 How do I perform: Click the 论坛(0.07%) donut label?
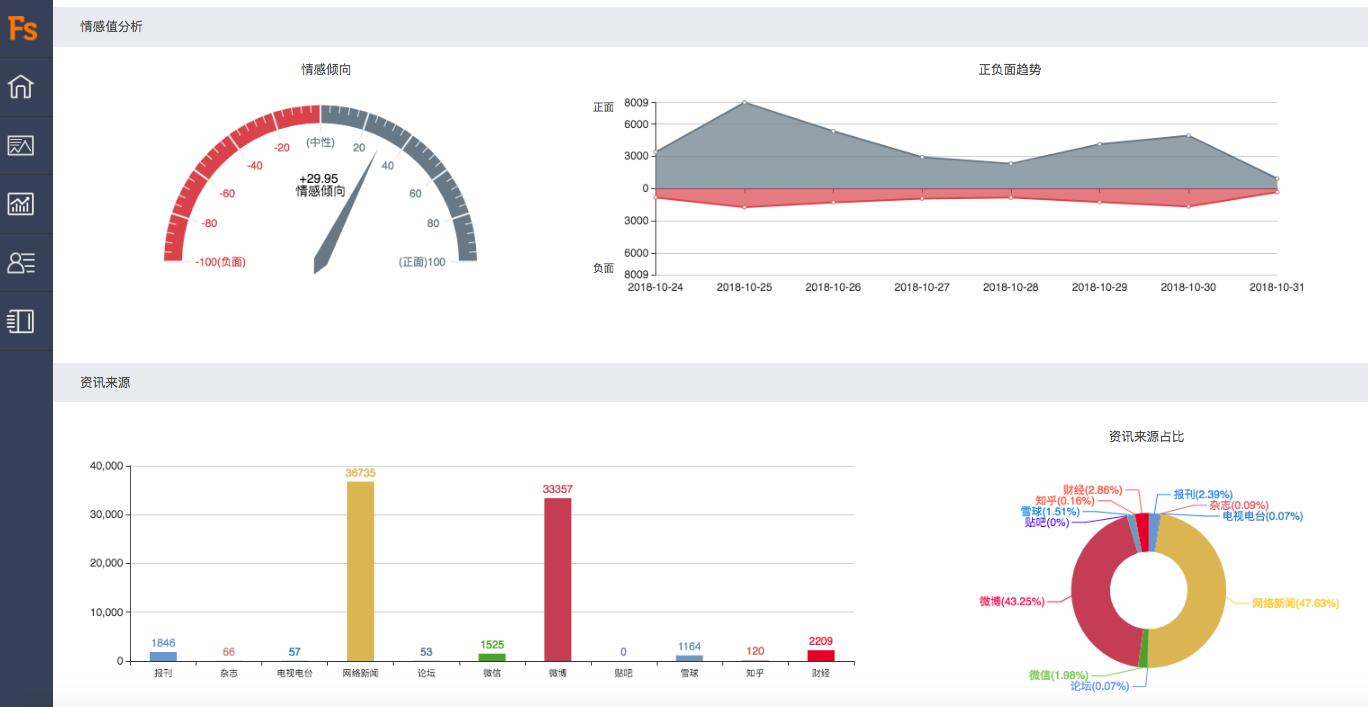point(1099,686)
